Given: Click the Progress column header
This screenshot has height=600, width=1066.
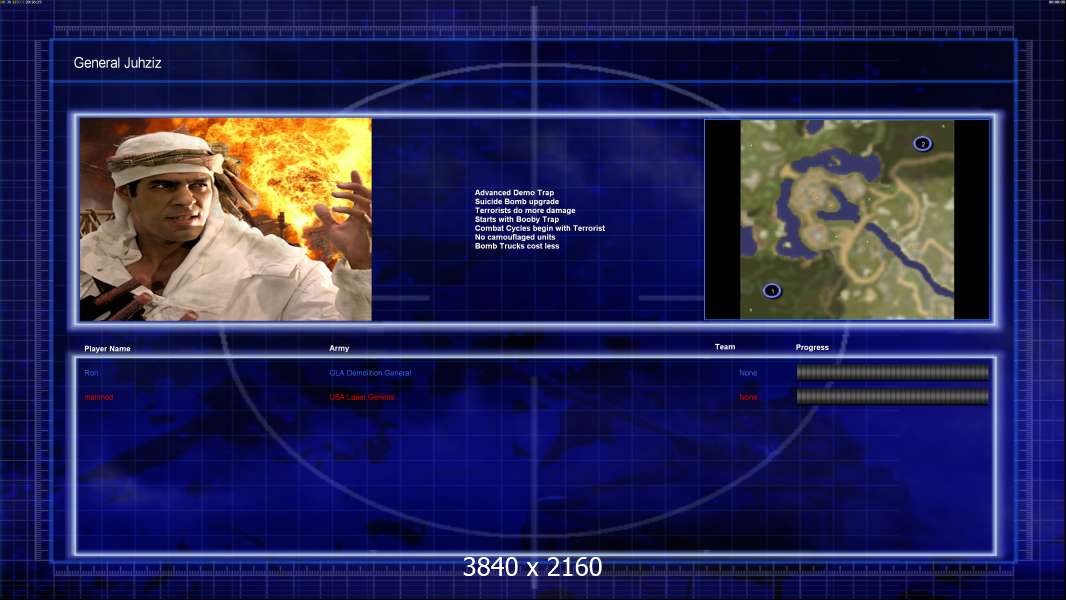Looking at the screenshot, I should click(x=812, y=347).
